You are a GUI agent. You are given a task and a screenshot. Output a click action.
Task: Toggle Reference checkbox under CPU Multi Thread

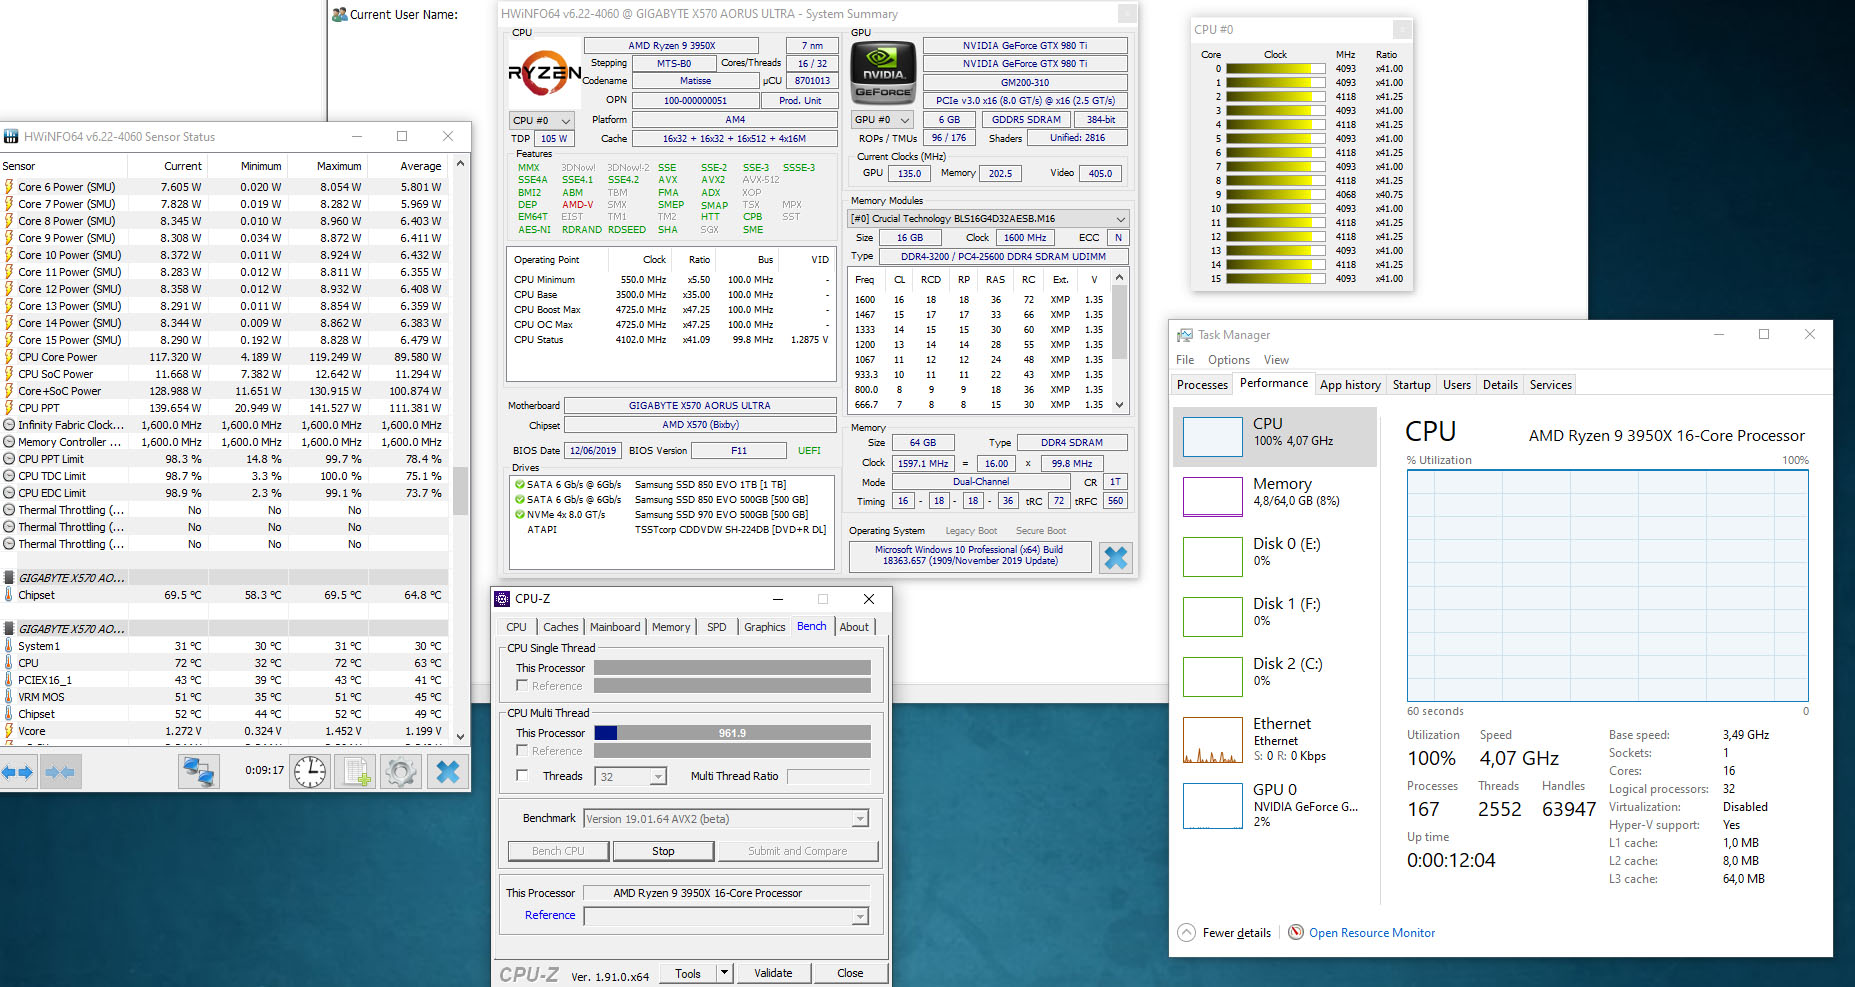(x=522, y=750)
